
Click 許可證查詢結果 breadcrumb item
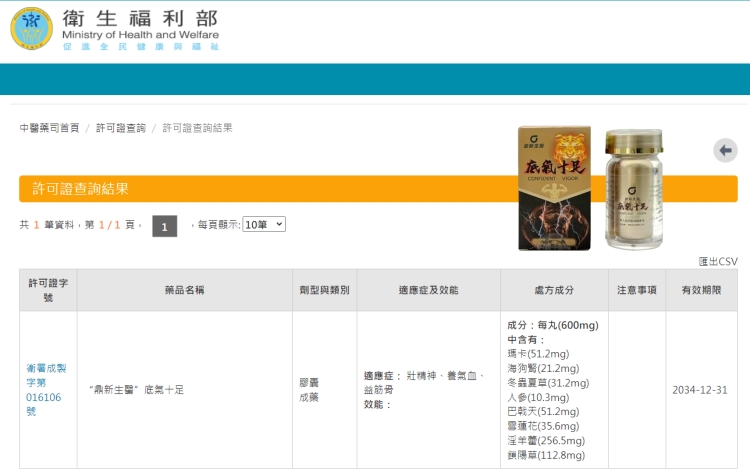click(x=197, y=128)
